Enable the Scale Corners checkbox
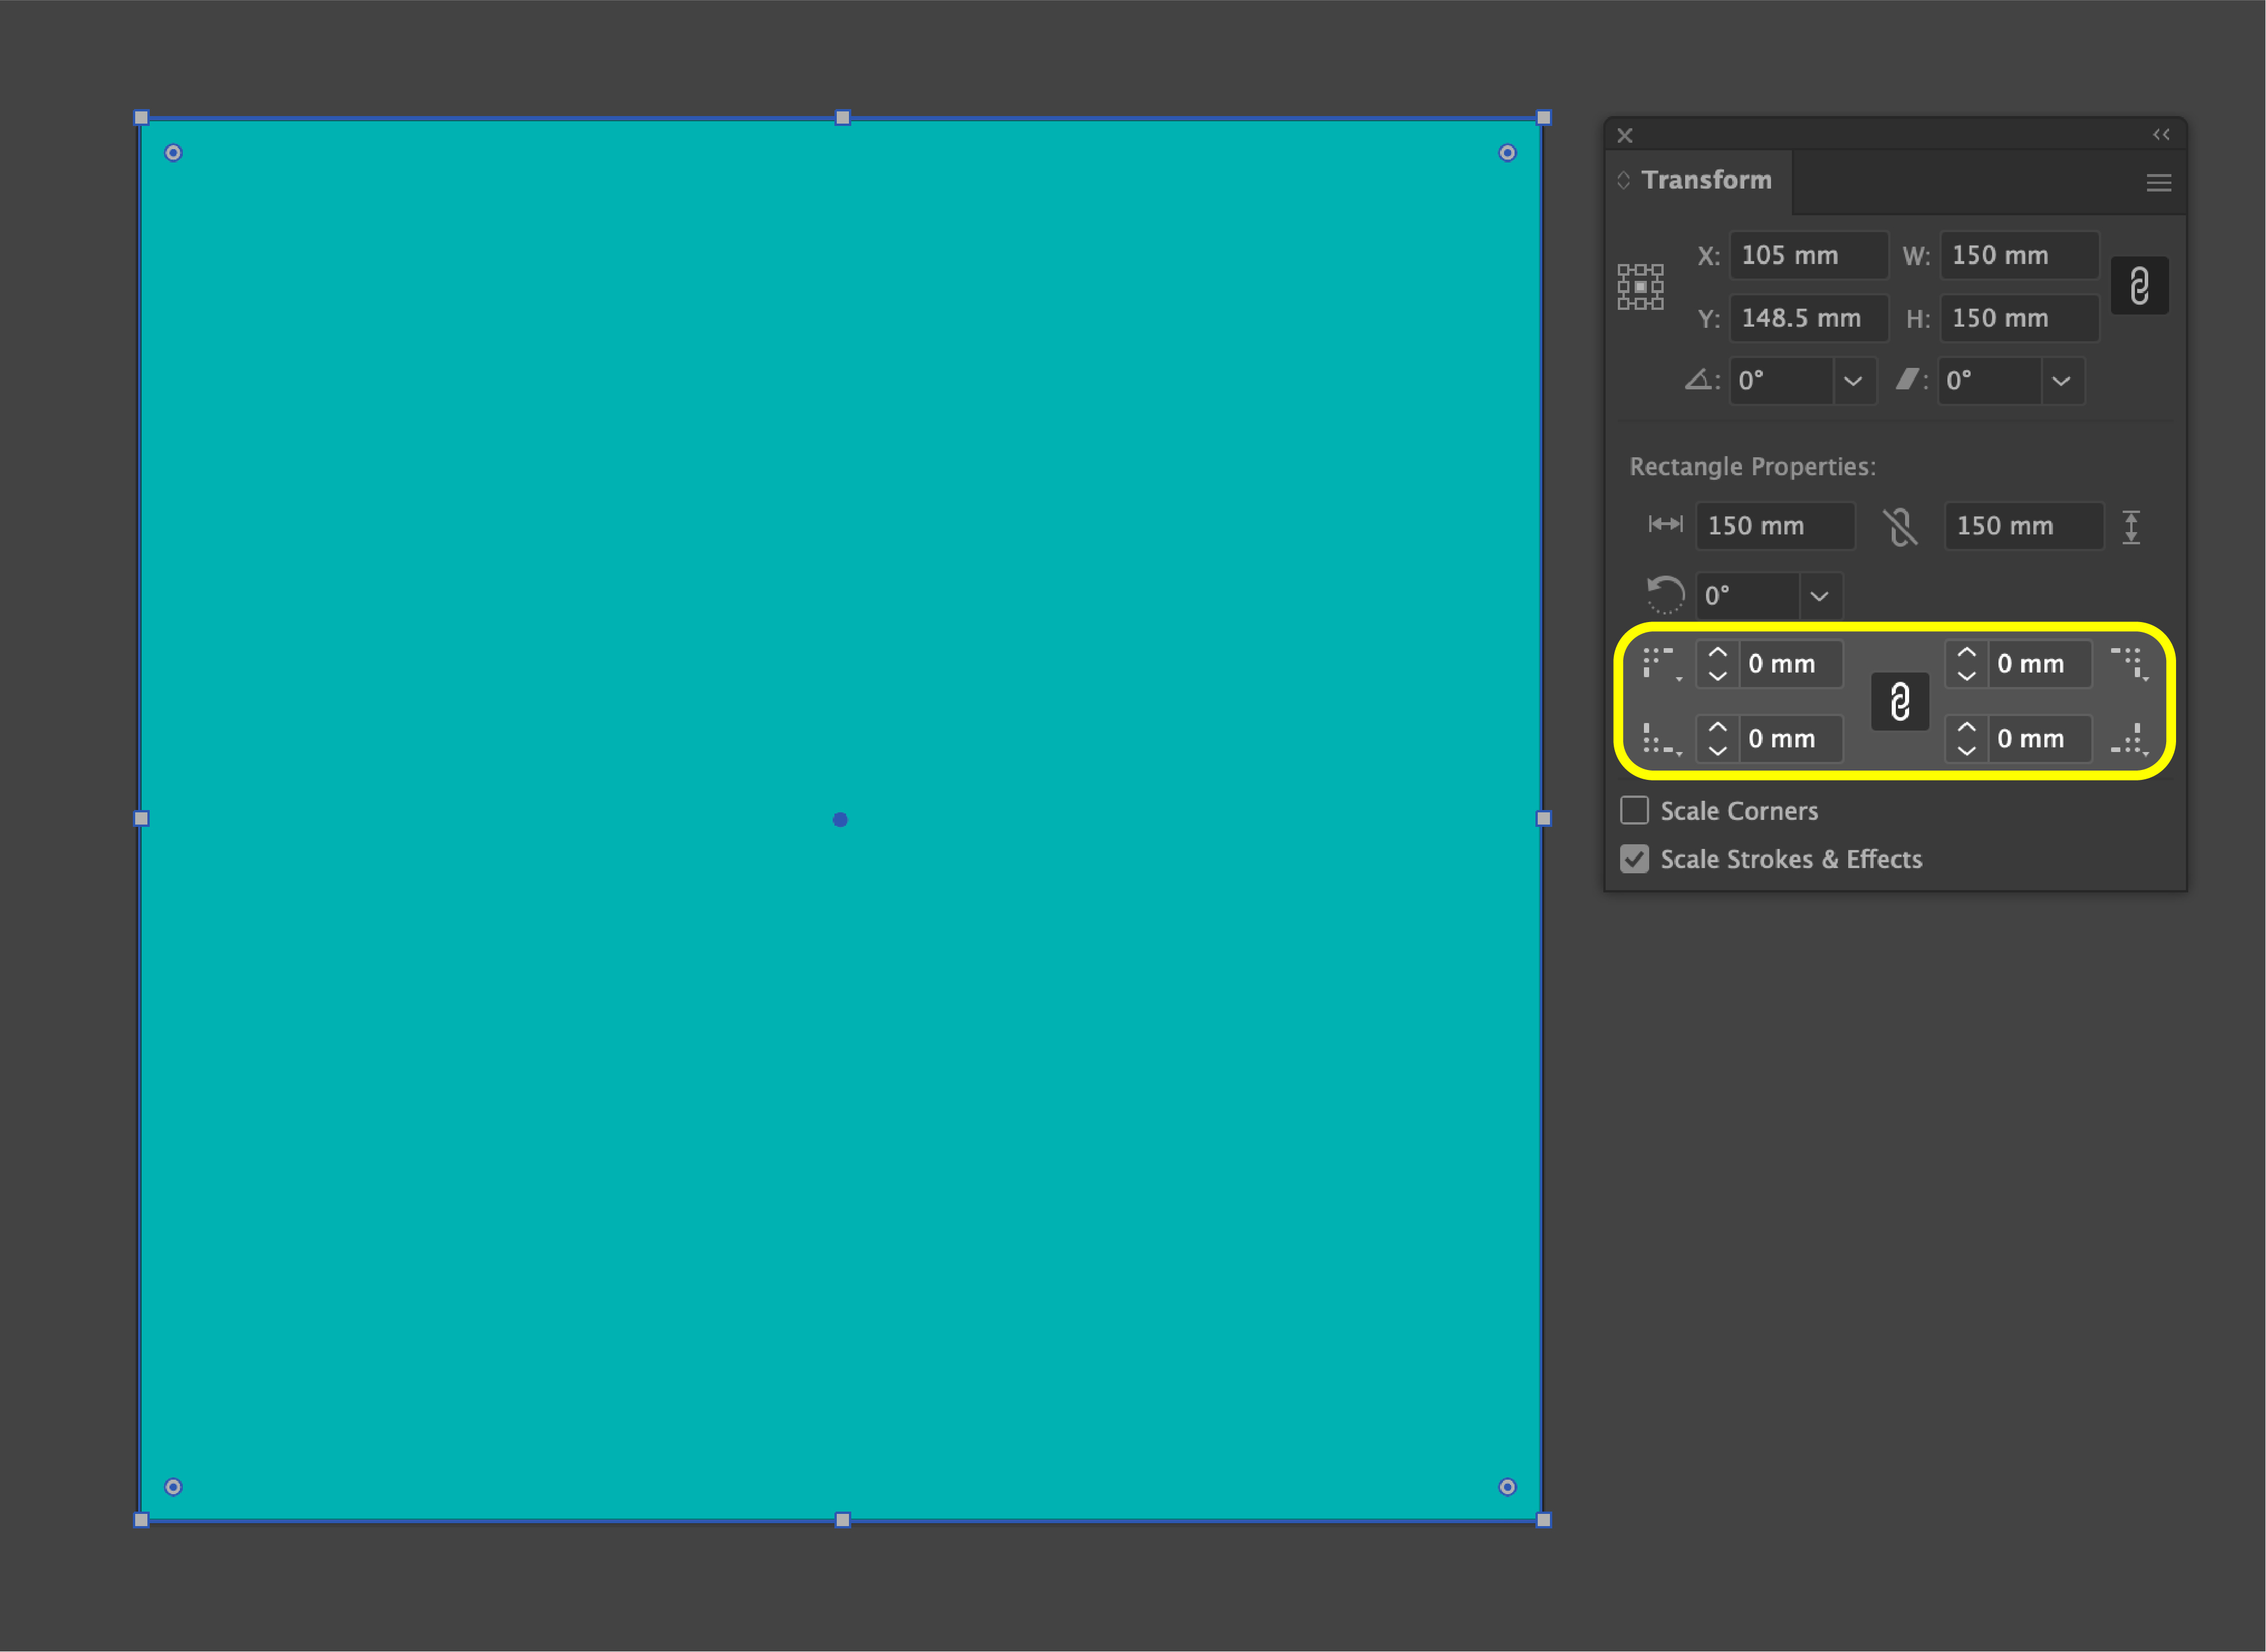 click(x=1634, y=810)
